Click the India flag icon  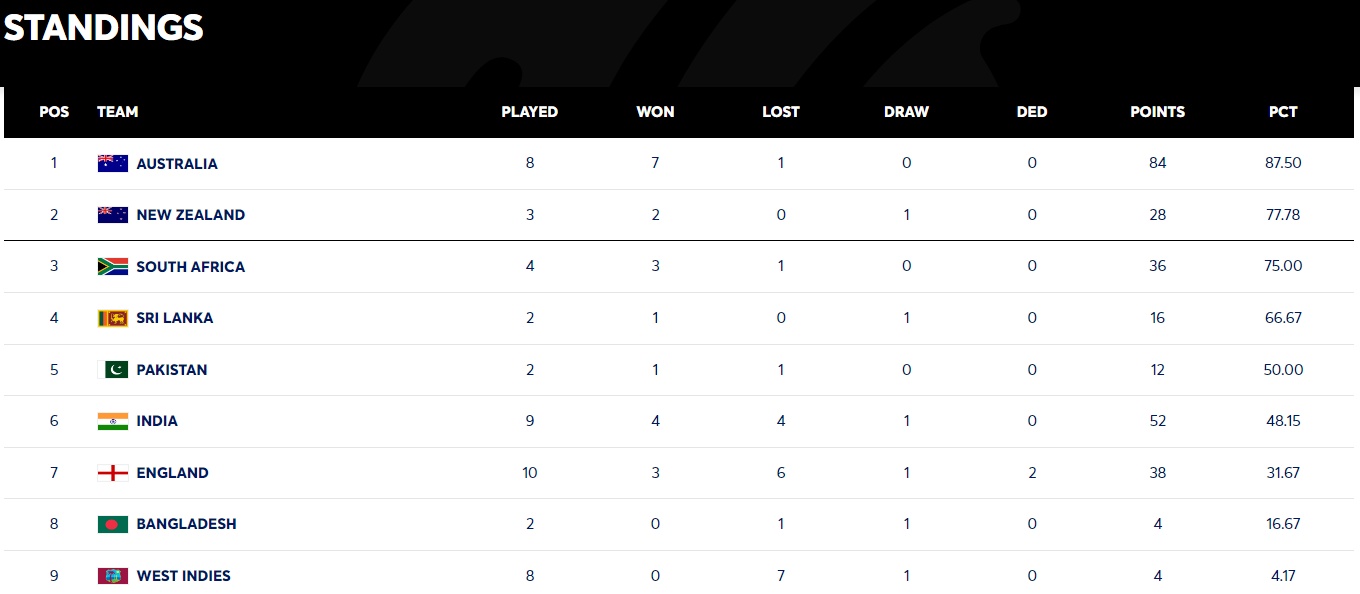(x=112, y=421)
